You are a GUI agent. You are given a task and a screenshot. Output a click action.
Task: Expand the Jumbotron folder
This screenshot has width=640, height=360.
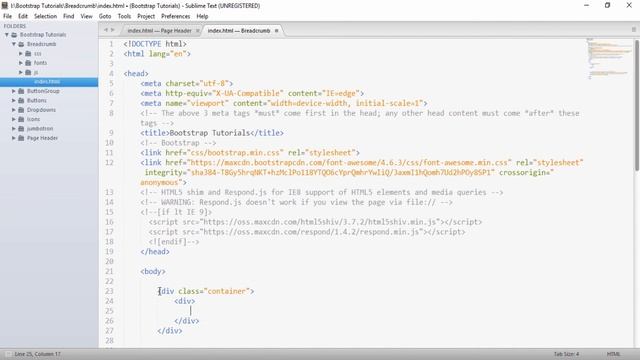click(x=13, y=129)
